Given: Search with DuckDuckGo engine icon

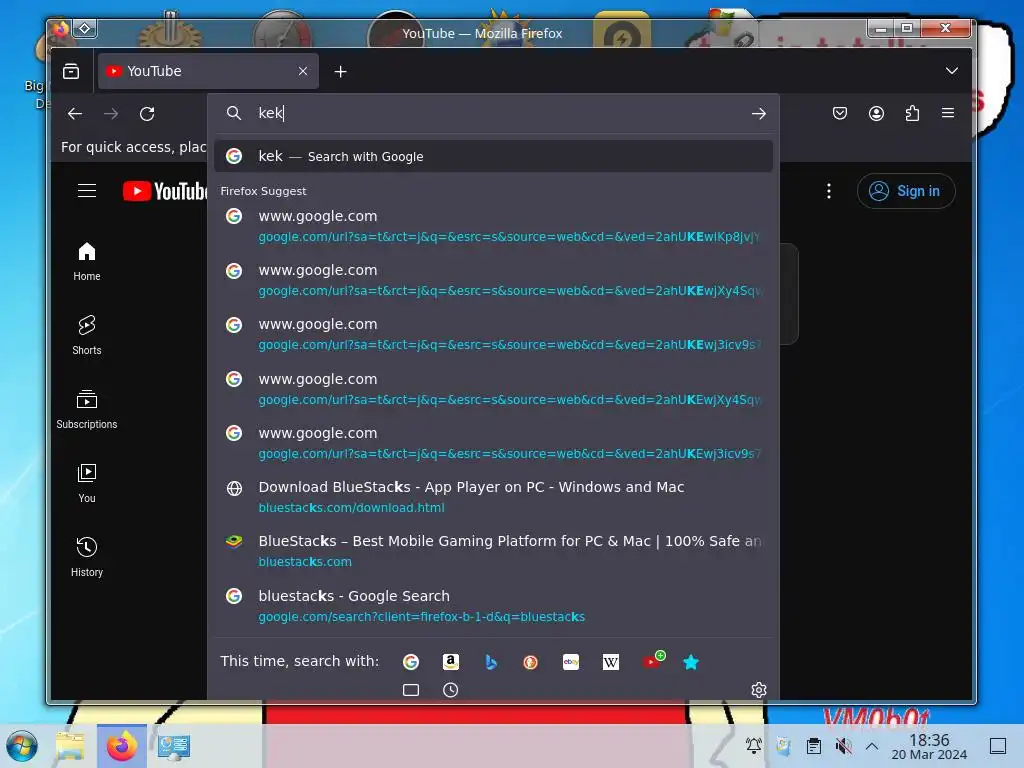Looking at the screenshot, I should [x=530, y=662].
